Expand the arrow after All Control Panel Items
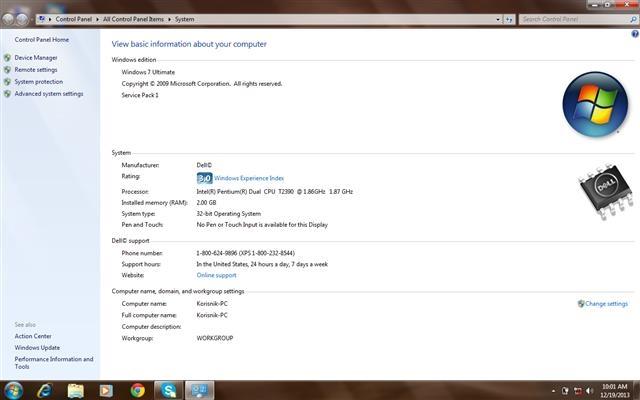The image size is (640, 400). pyautogui.click(x=169, y=19)
